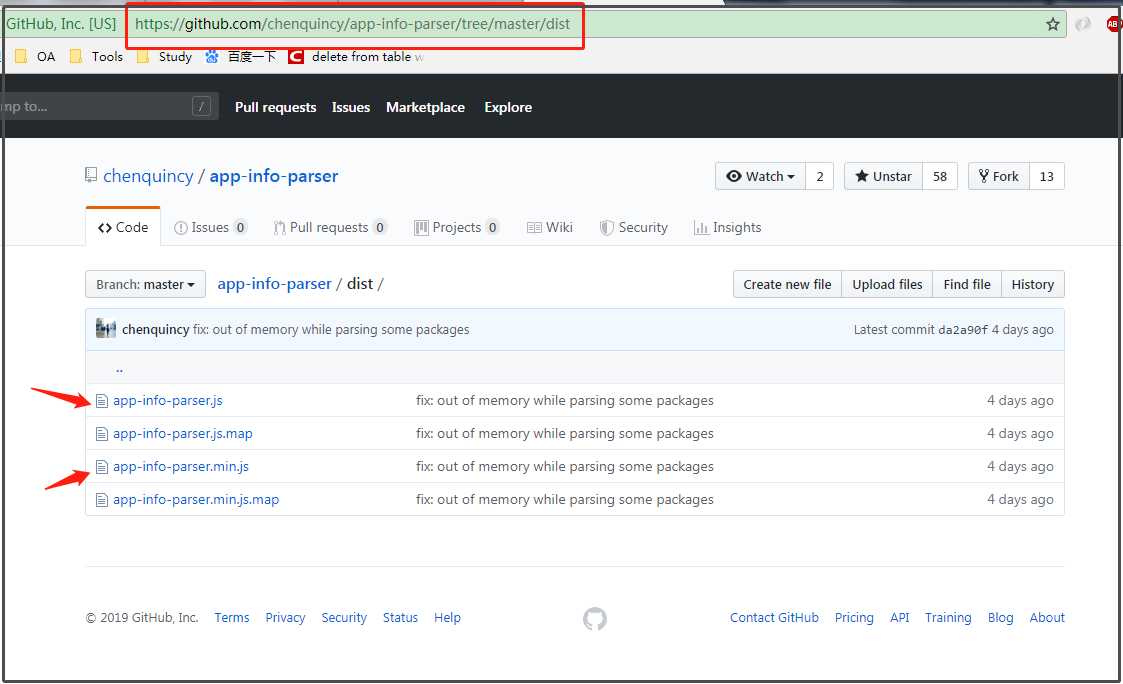Open the repository Security tab
This screenshot has width=1123, height=684.
click(x=634, y=227)
